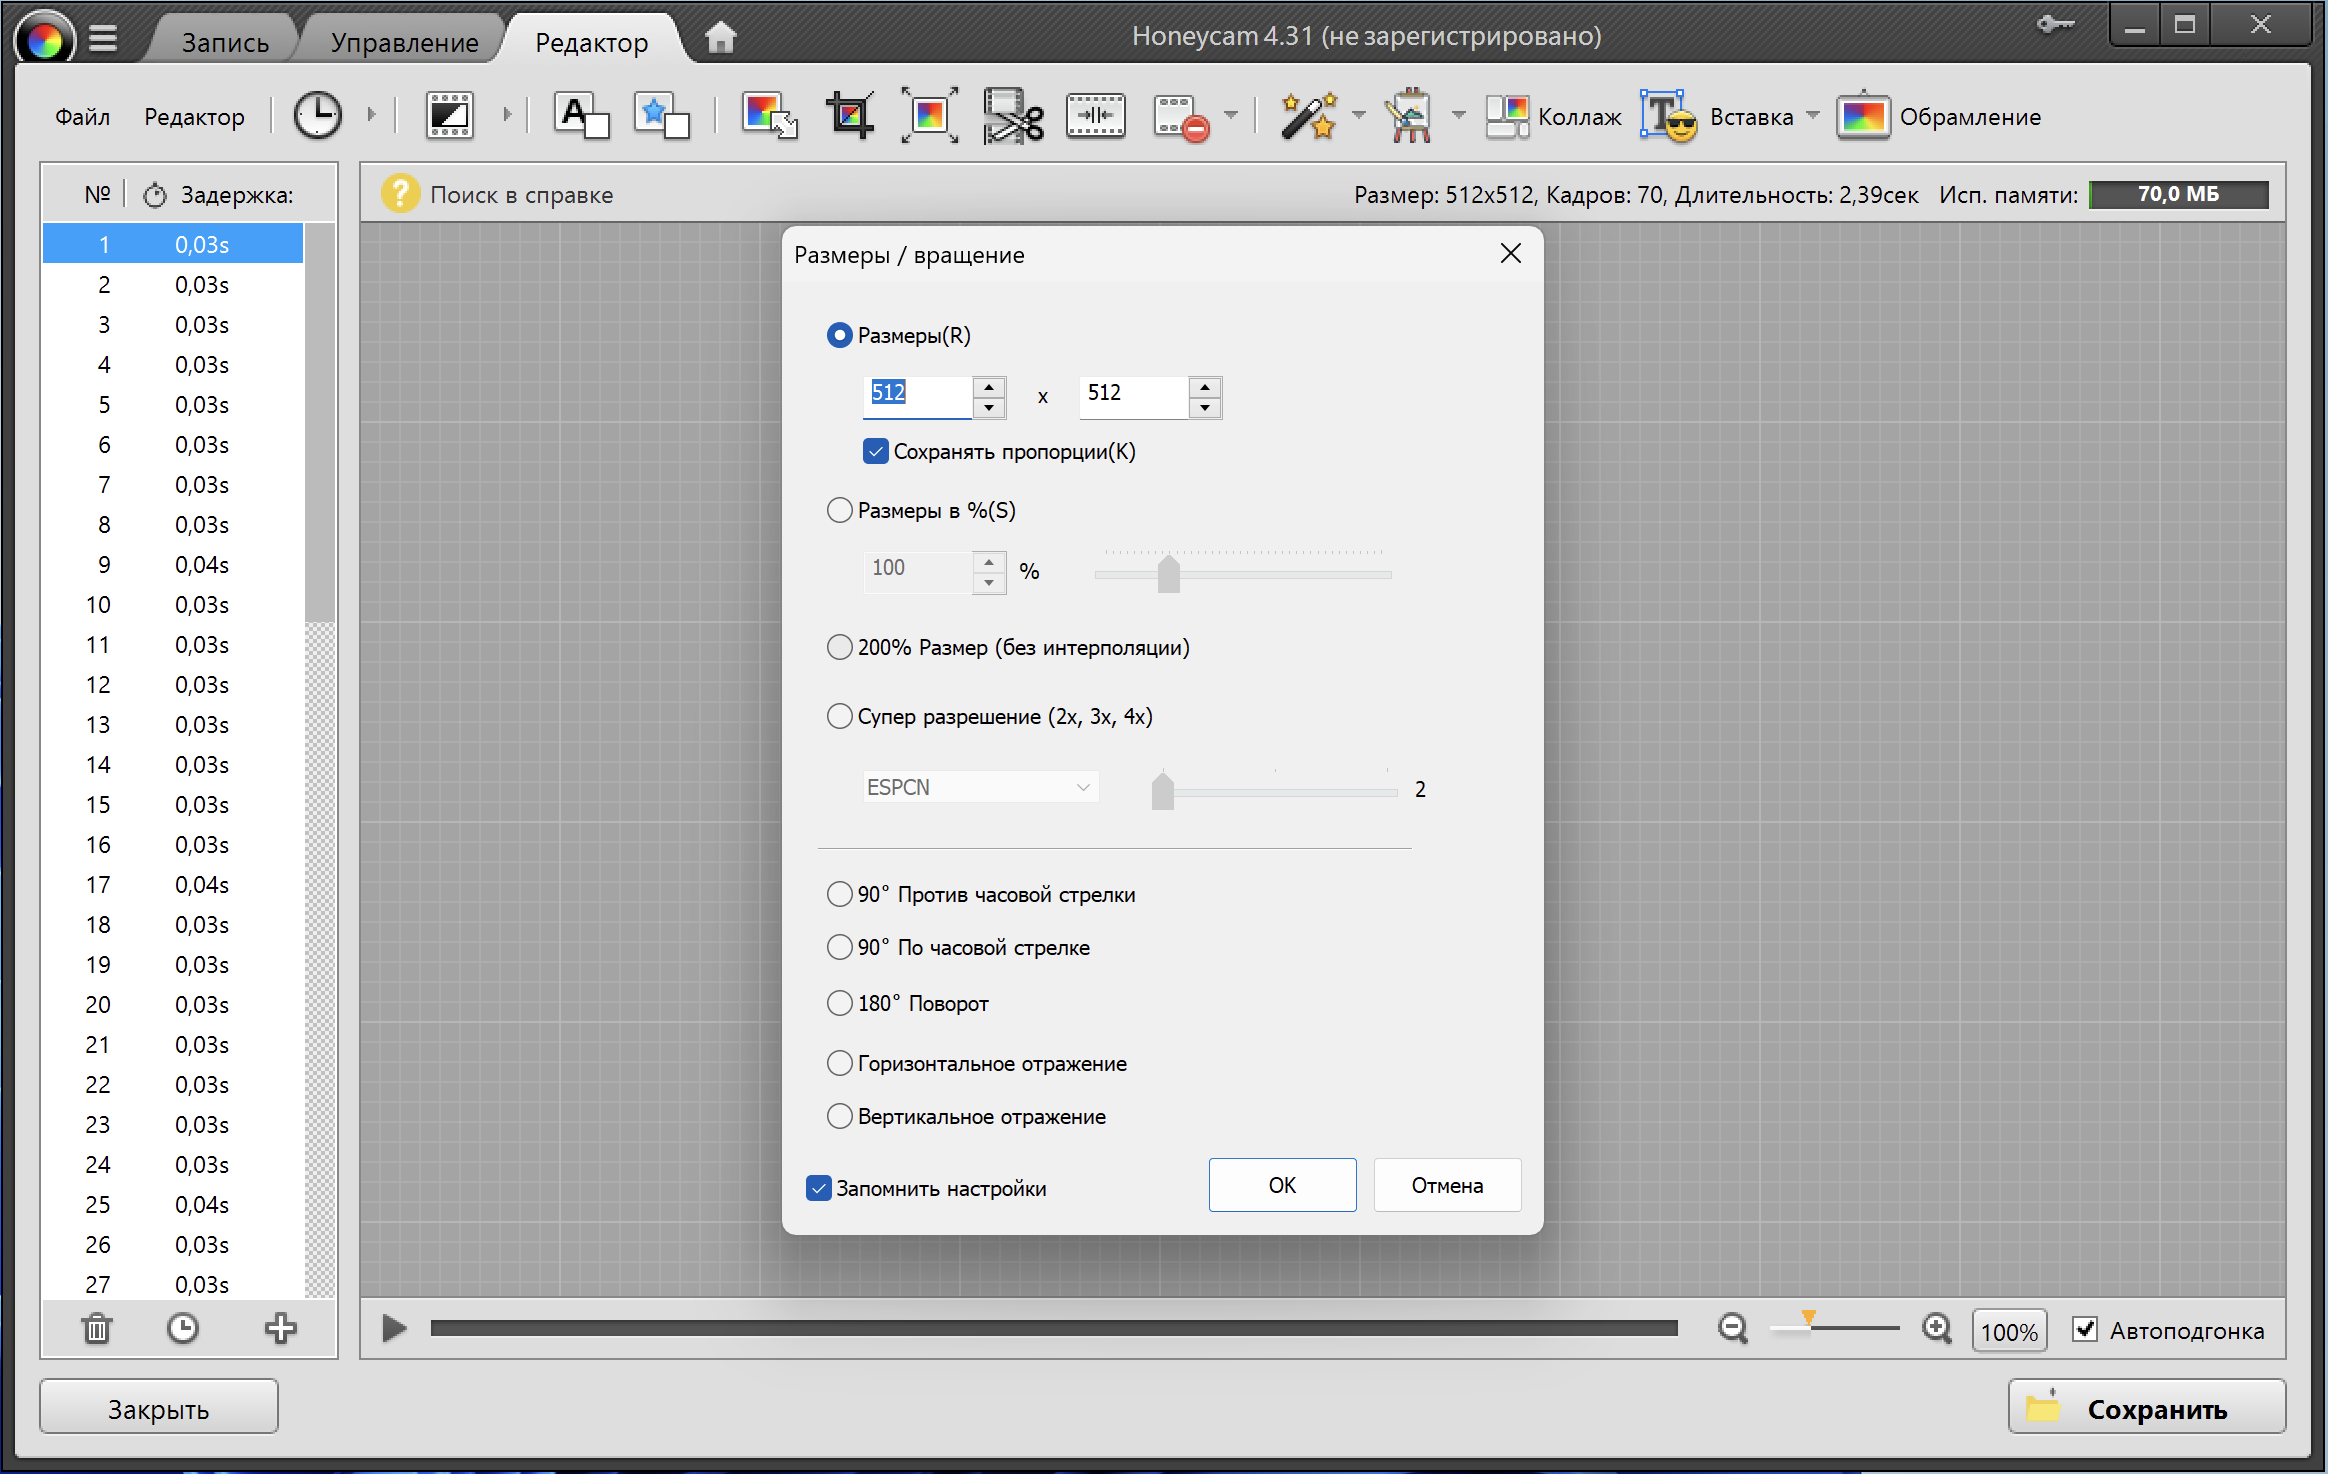The height and width of the screenshot is (1474, 2328).
Task: Open the painting easel filter tool
Action: (1410, 116)
